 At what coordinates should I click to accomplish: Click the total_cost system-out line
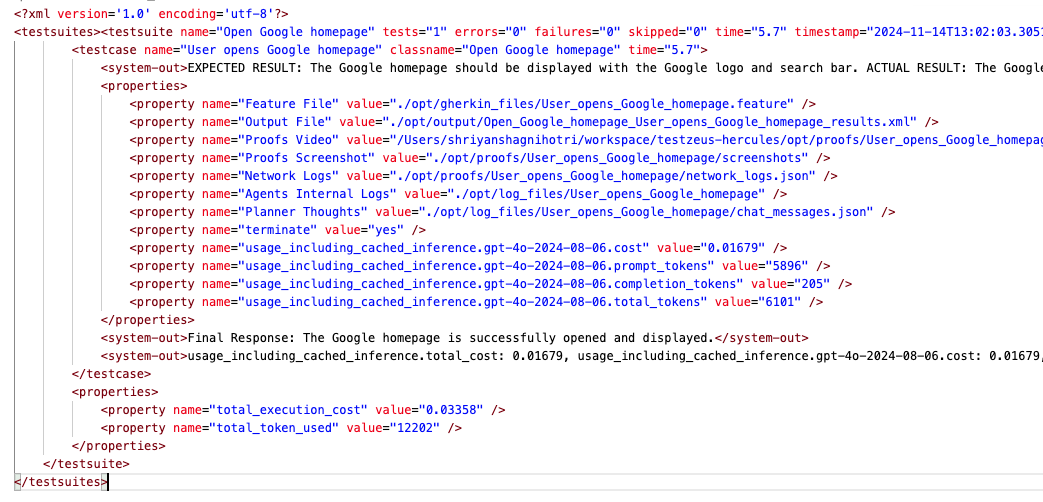[x=571, y=355]
